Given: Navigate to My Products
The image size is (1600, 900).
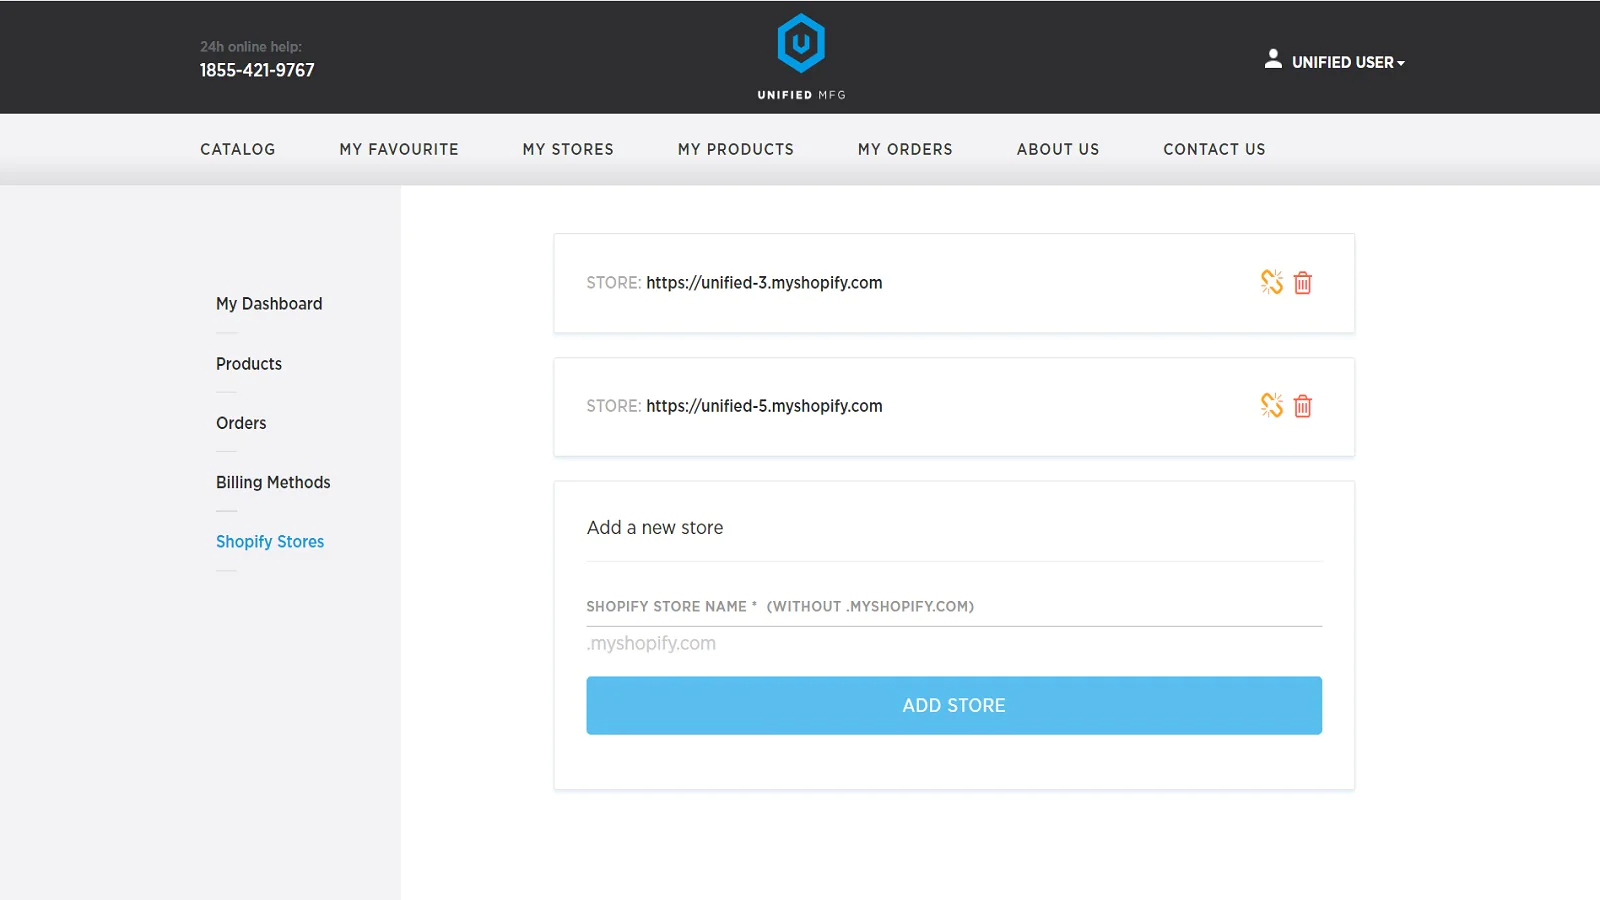Looking at the screenshot, I should (736, 149).
